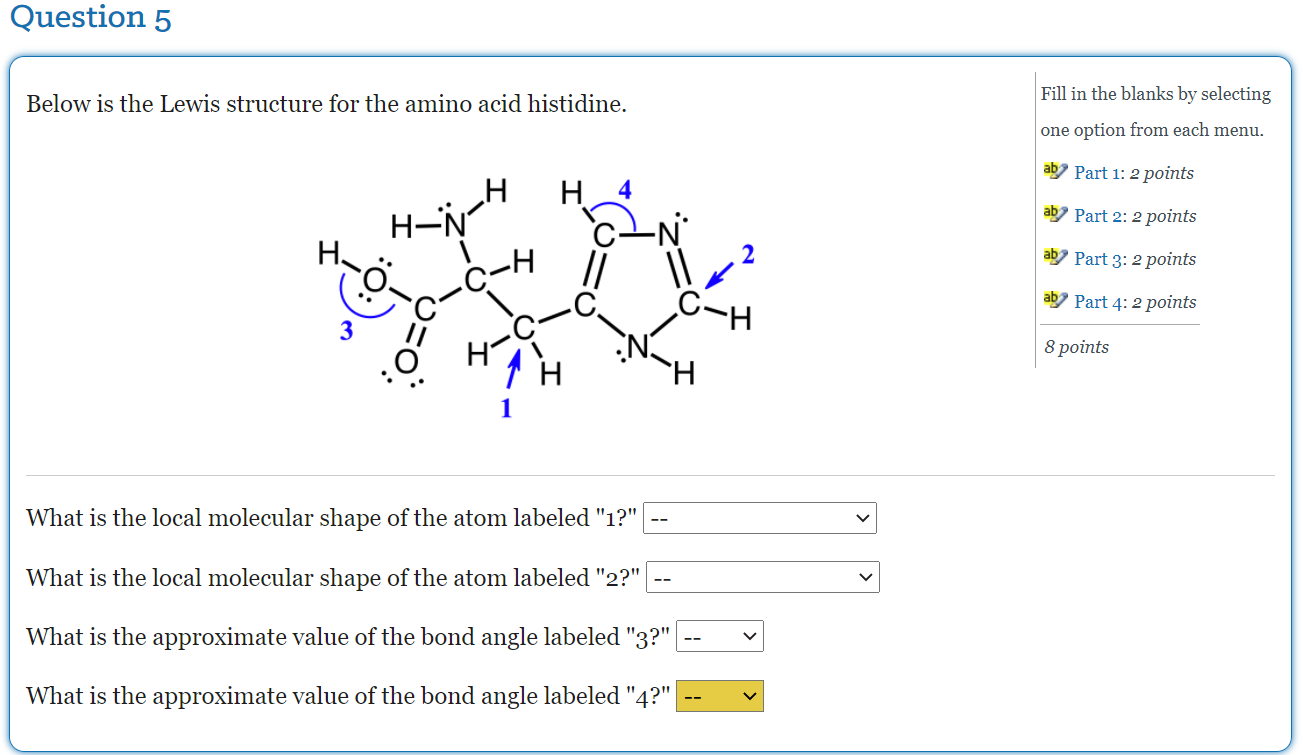Click the "Part 4: 2 points" link

tap(1135, 301)
